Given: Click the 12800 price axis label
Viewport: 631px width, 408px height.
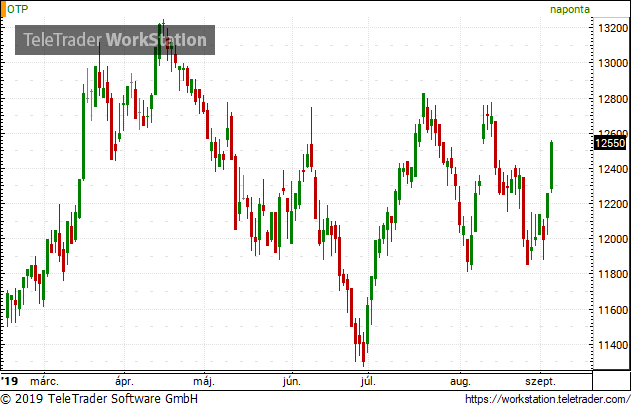Looking at the screenshot, I should (x=613, y=99).
